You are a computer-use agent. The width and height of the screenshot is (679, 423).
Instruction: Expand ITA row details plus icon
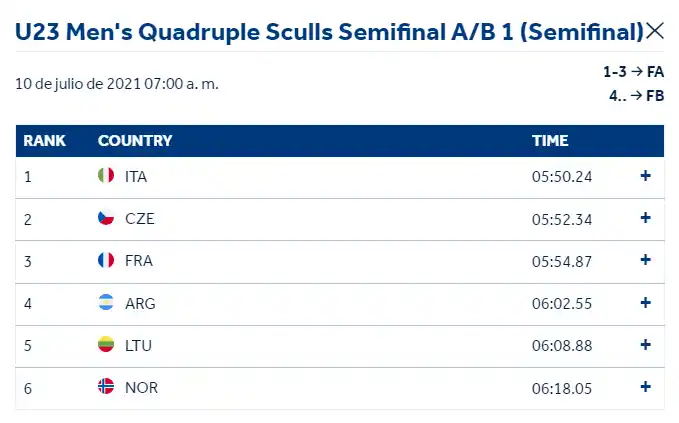645,176
